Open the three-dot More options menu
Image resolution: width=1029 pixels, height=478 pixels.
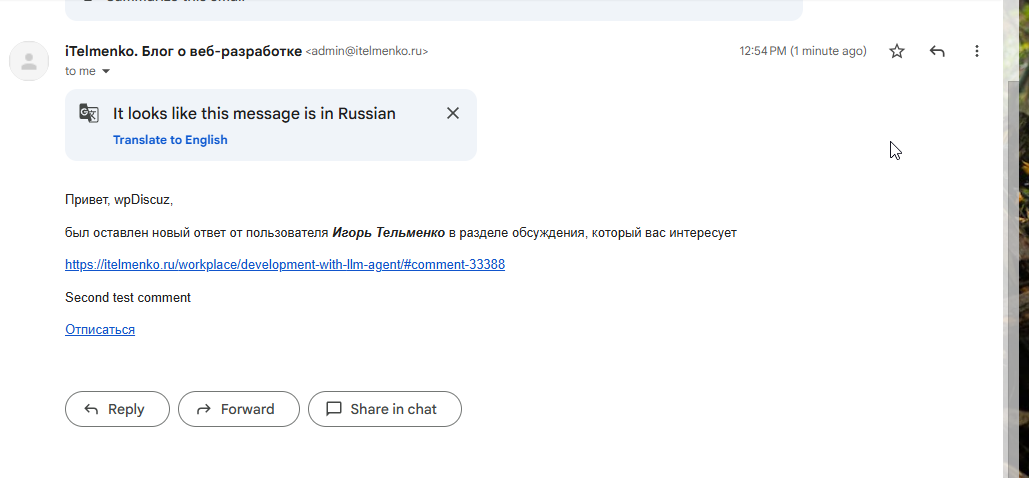[x=977, y=51]
